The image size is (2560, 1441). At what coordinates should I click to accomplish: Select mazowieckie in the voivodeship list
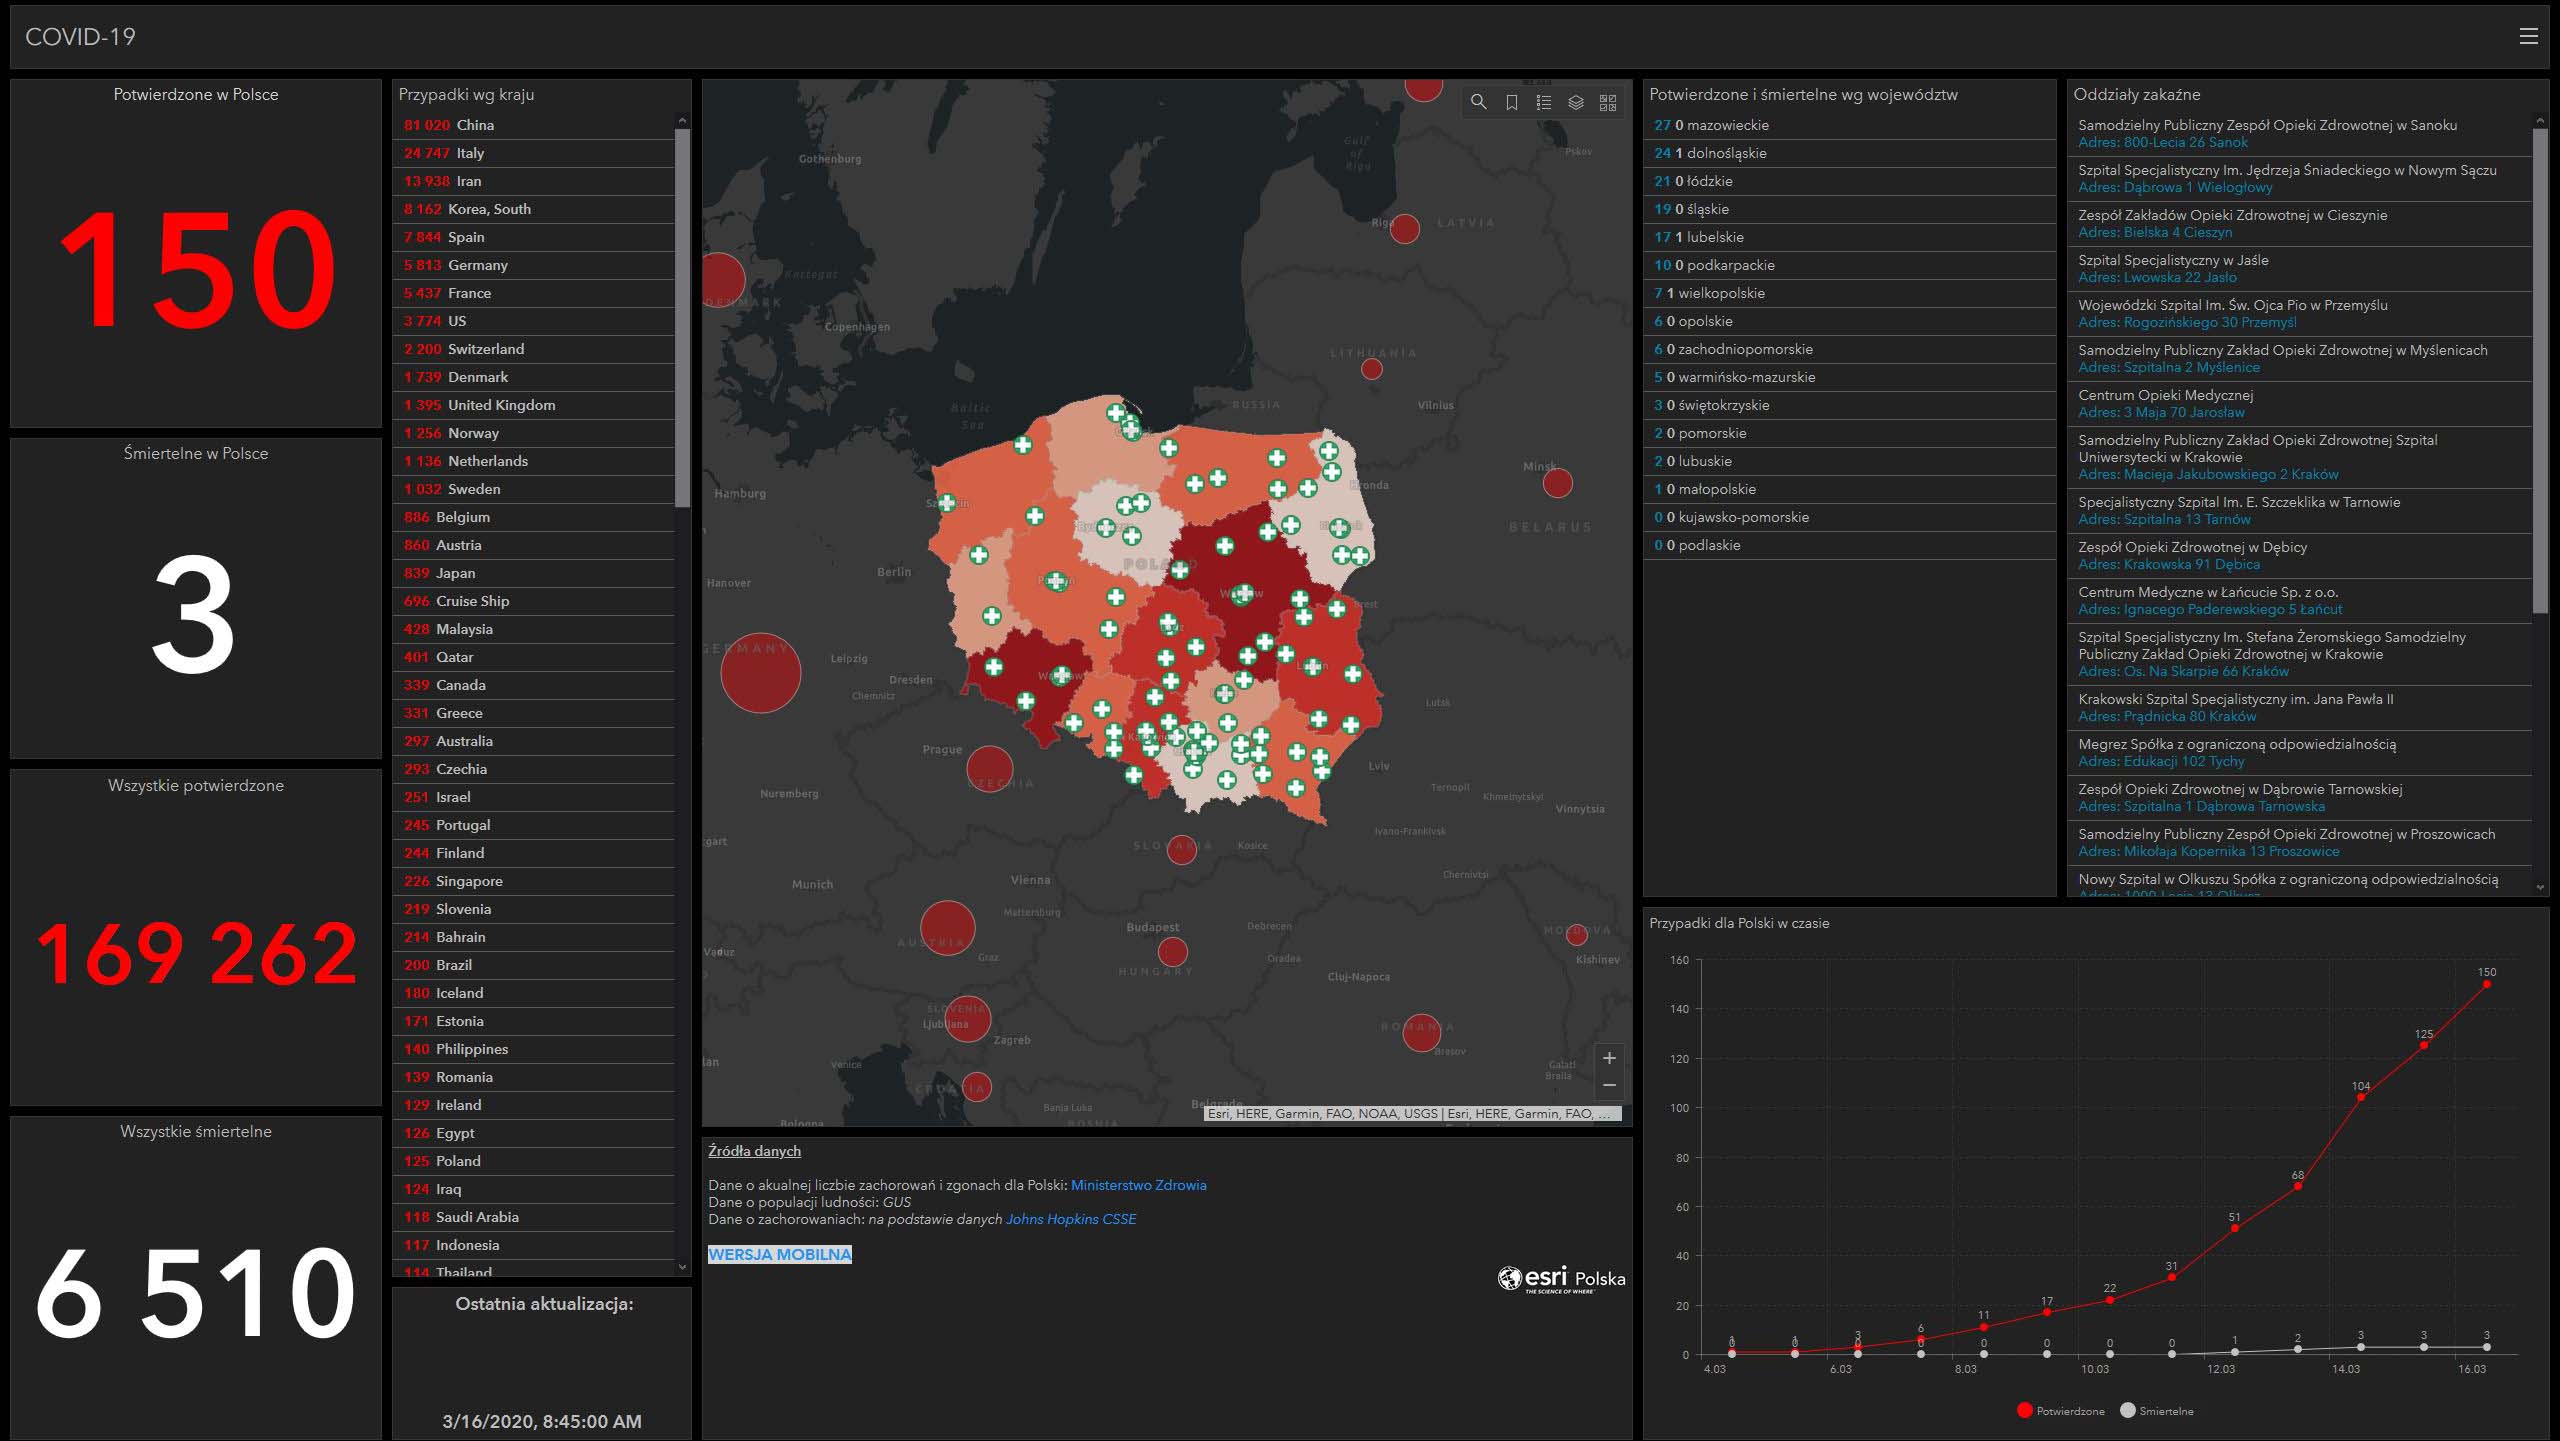[x=1727, y=125]
